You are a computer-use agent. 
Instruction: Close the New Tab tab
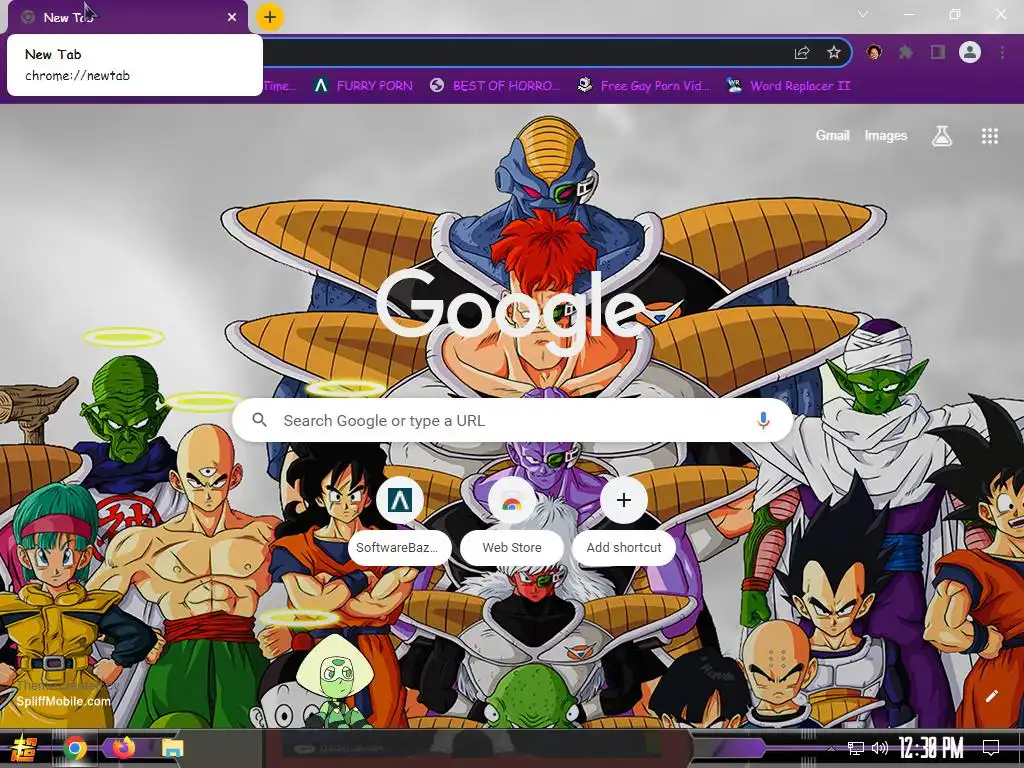pyautogui.click(x=232, y=17)
